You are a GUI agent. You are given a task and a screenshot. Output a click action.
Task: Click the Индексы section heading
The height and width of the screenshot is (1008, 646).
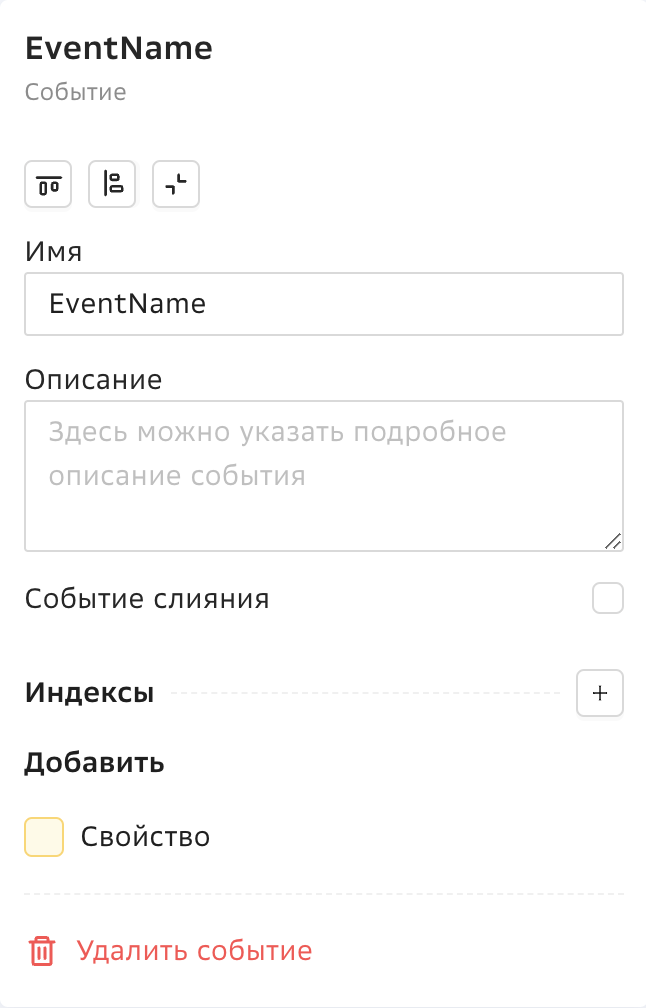(x=89, y=693)
